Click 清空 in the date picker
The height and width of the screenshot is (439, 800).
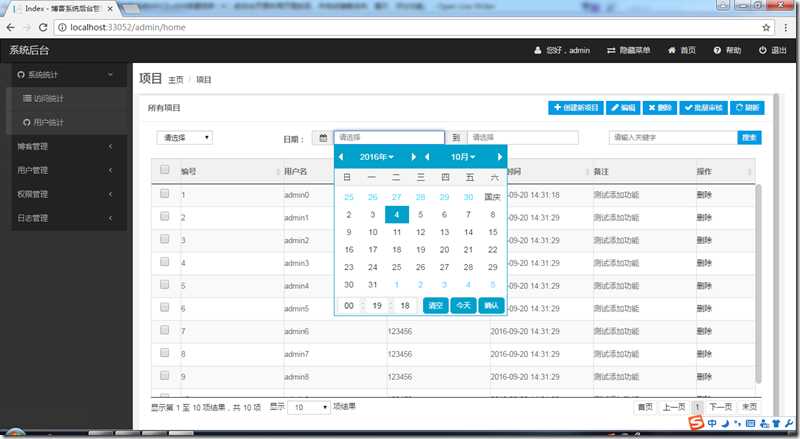pyautogui.click(x=436, y=306)
